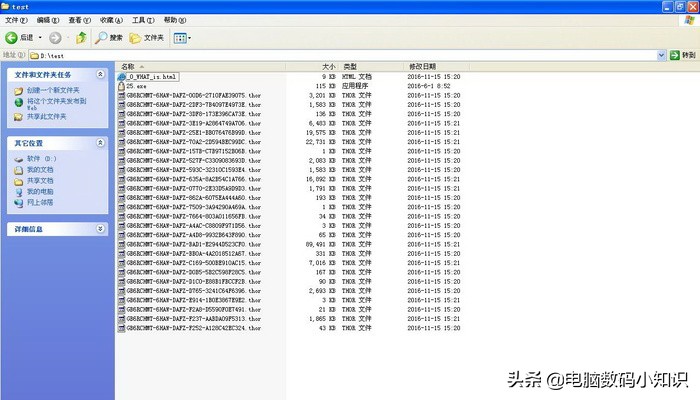Viewport: 700px width, 400px height.
Task: Click the new folder icon beside 创建一个新文件夹
Action: (x=18, y=91)
